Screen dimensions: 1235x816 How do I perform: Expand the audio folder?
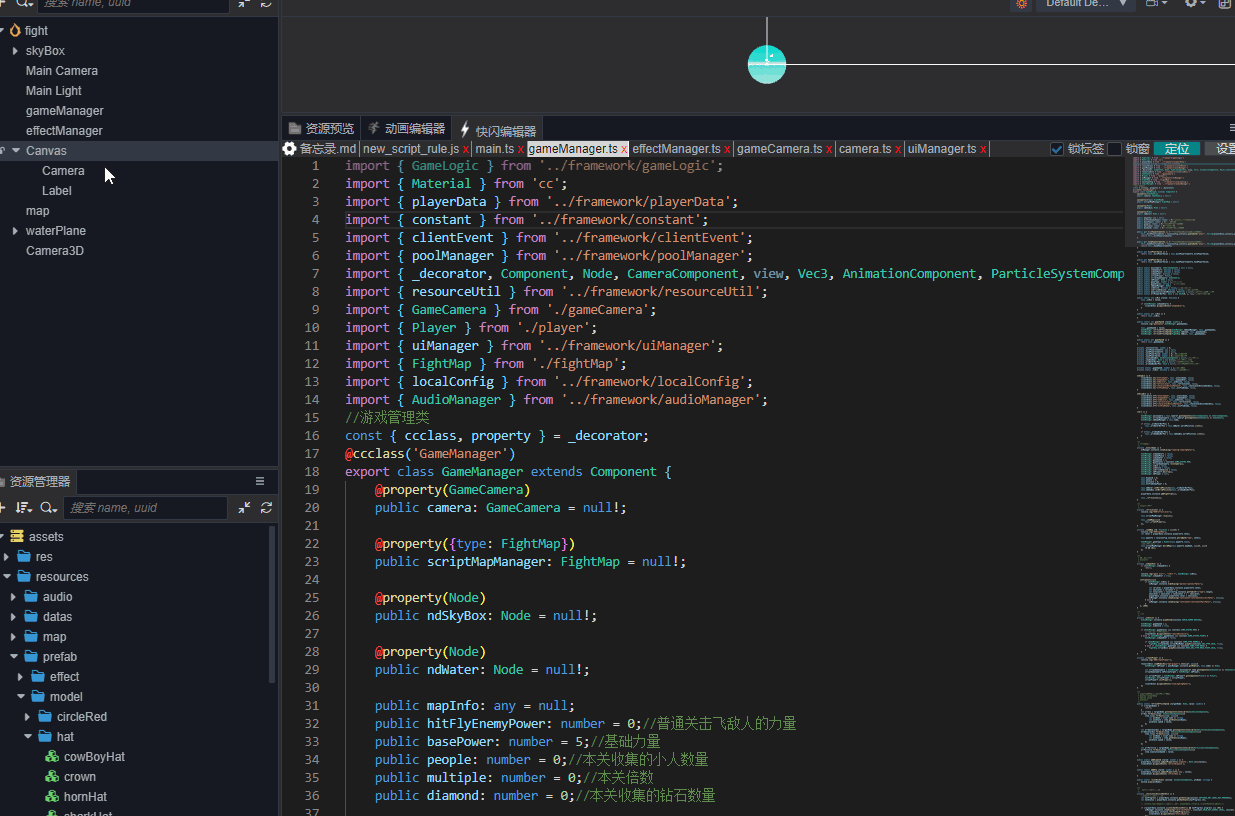(13, 597)
